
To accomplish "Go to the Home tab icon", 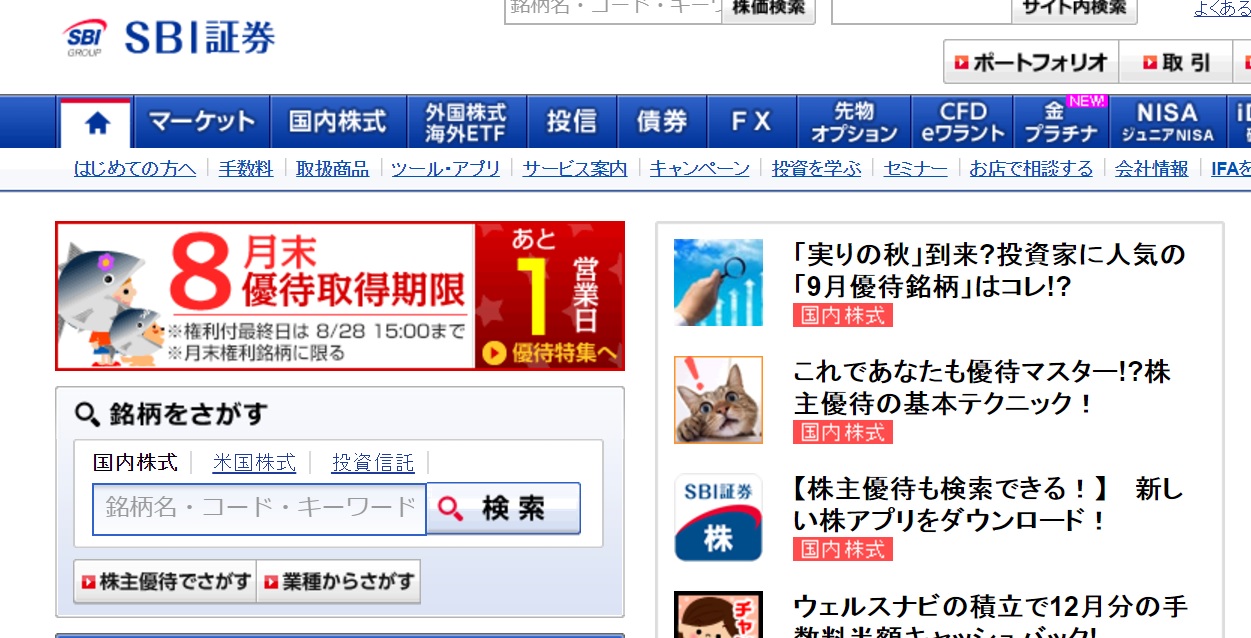I will 97,123.
